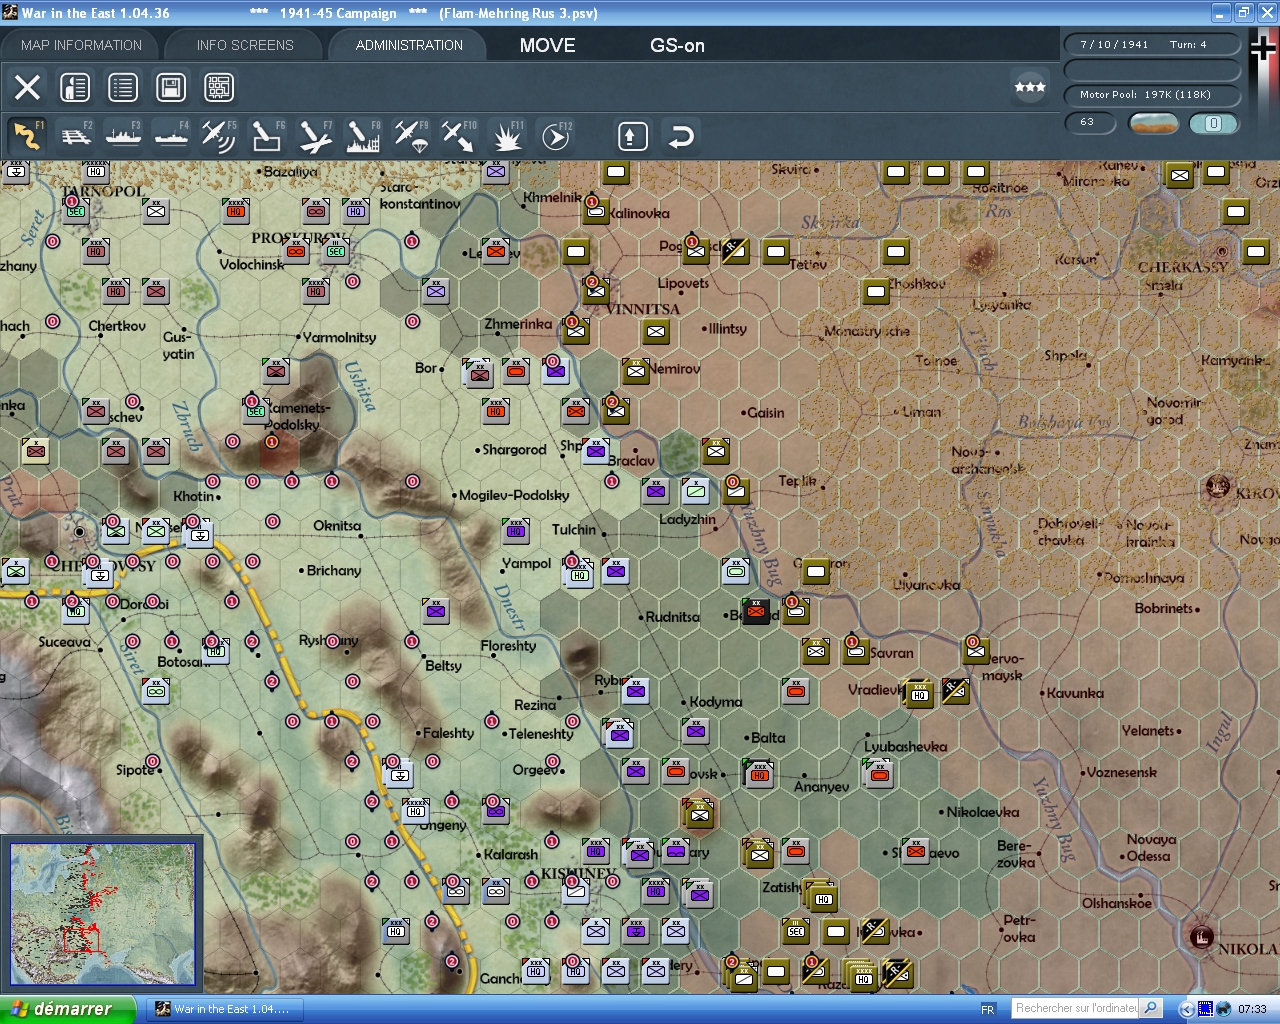Select the ADMINISTRATION tab
This screenshot has height=1024, width=1280.
click(x=409, y=45)
